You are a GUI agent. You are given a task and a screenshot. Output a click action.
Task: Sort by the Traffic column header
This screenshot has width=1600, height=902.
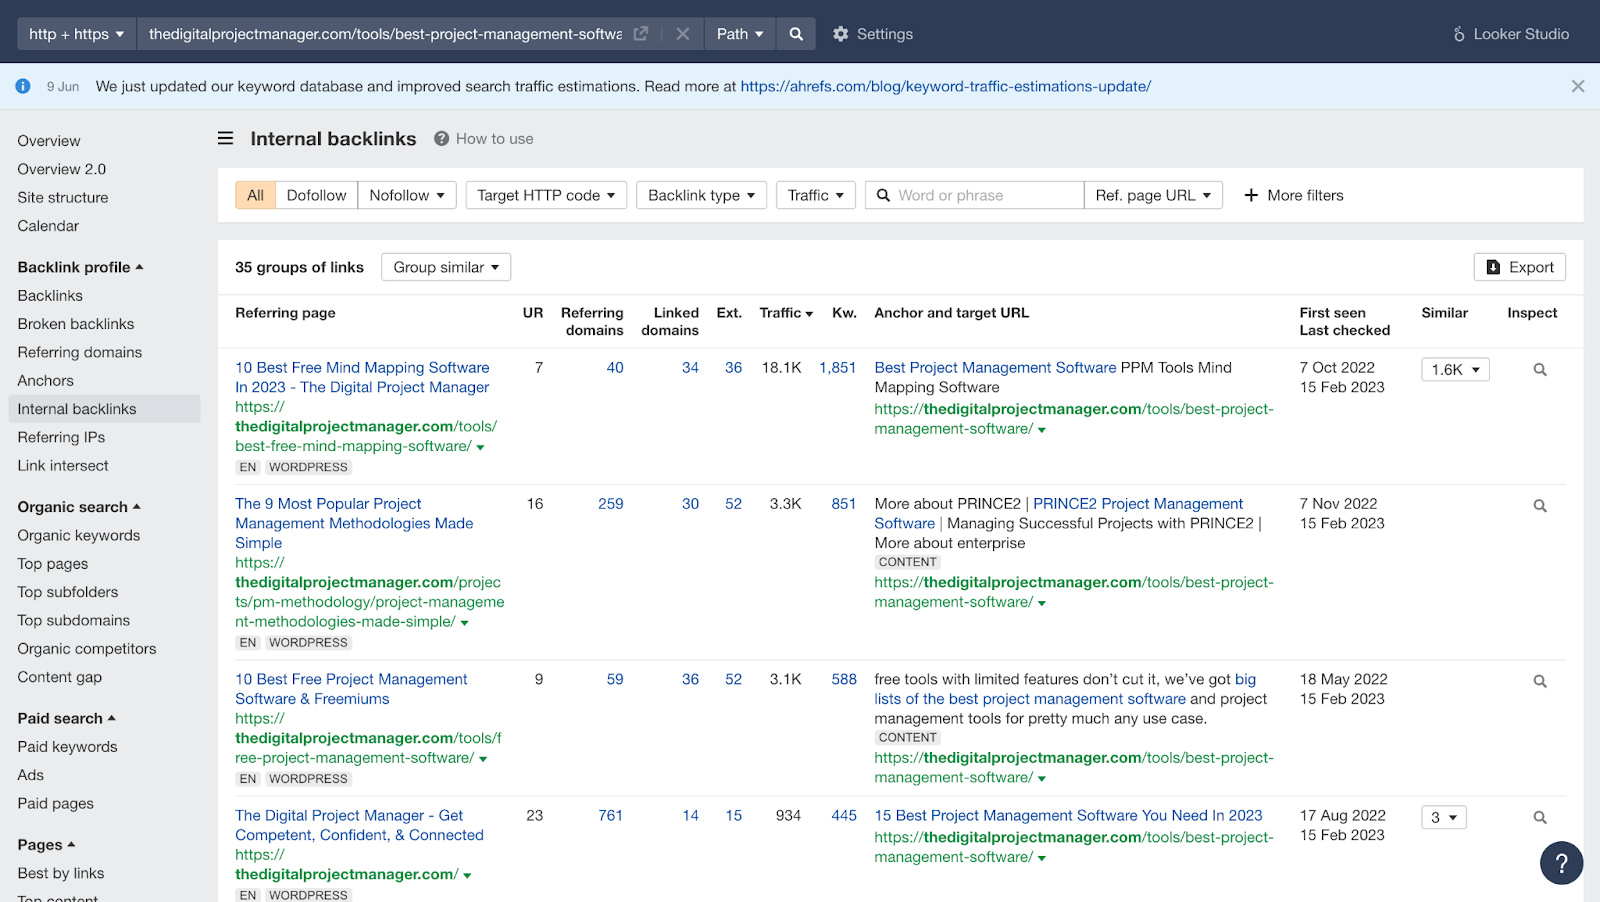click(786, 313)
